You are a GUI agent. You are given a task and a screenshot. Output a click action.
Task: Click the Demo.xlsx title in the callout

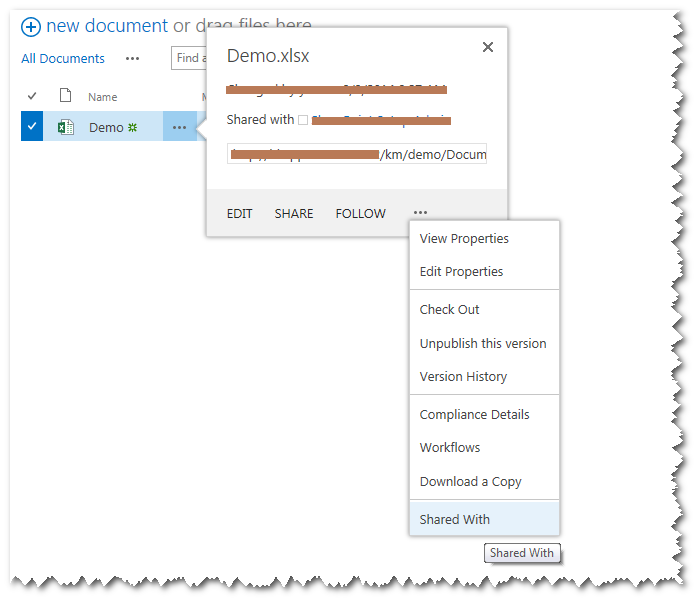(x=268, y=56)
